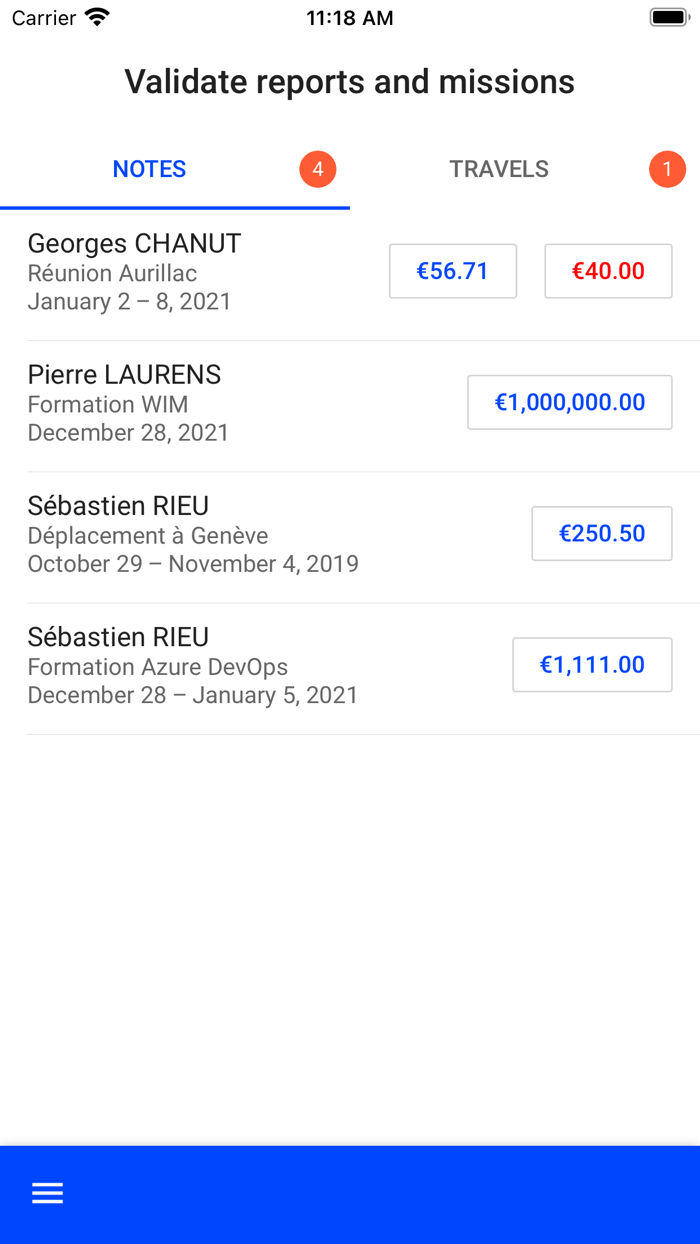Tap the battery status icon

pyautogui.click(x=669, y=17)
